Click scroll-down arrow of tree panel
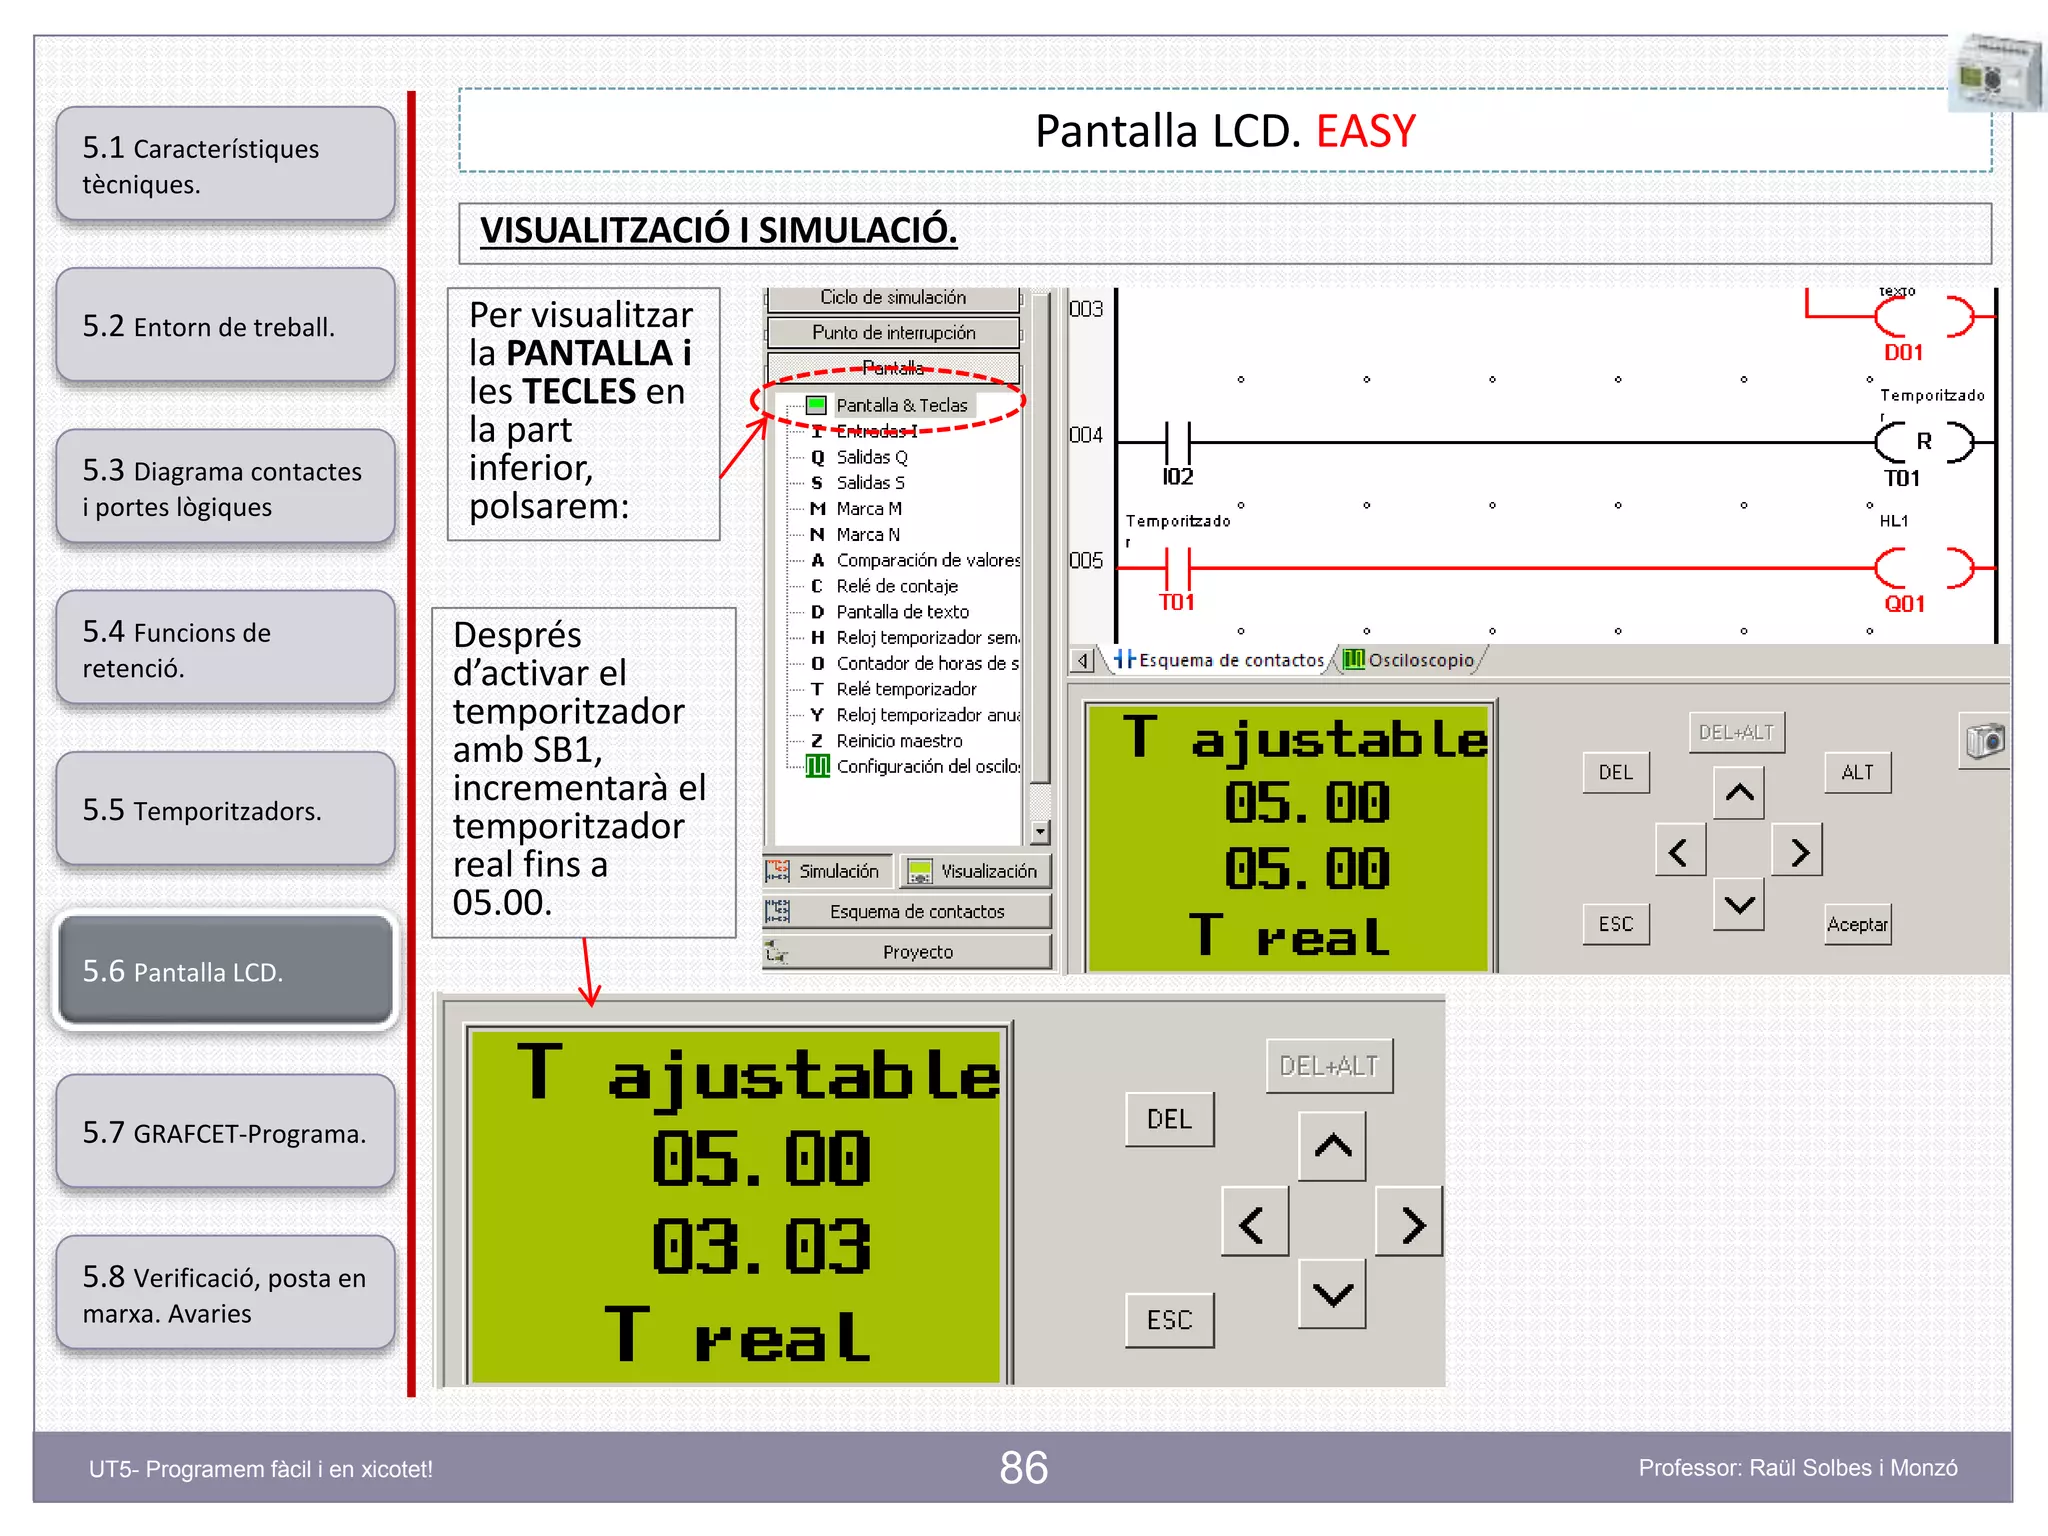This screenshot has width=2048, height=1536. (1040, 831)
